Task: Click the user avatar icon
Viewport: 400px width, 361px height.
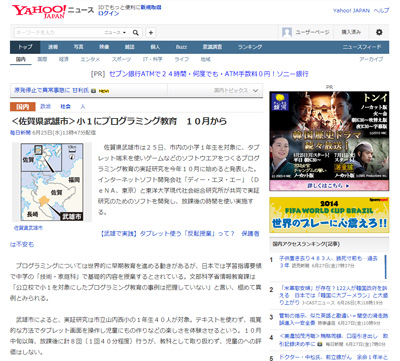Action: pyautogui.click(x=287, y=32)
